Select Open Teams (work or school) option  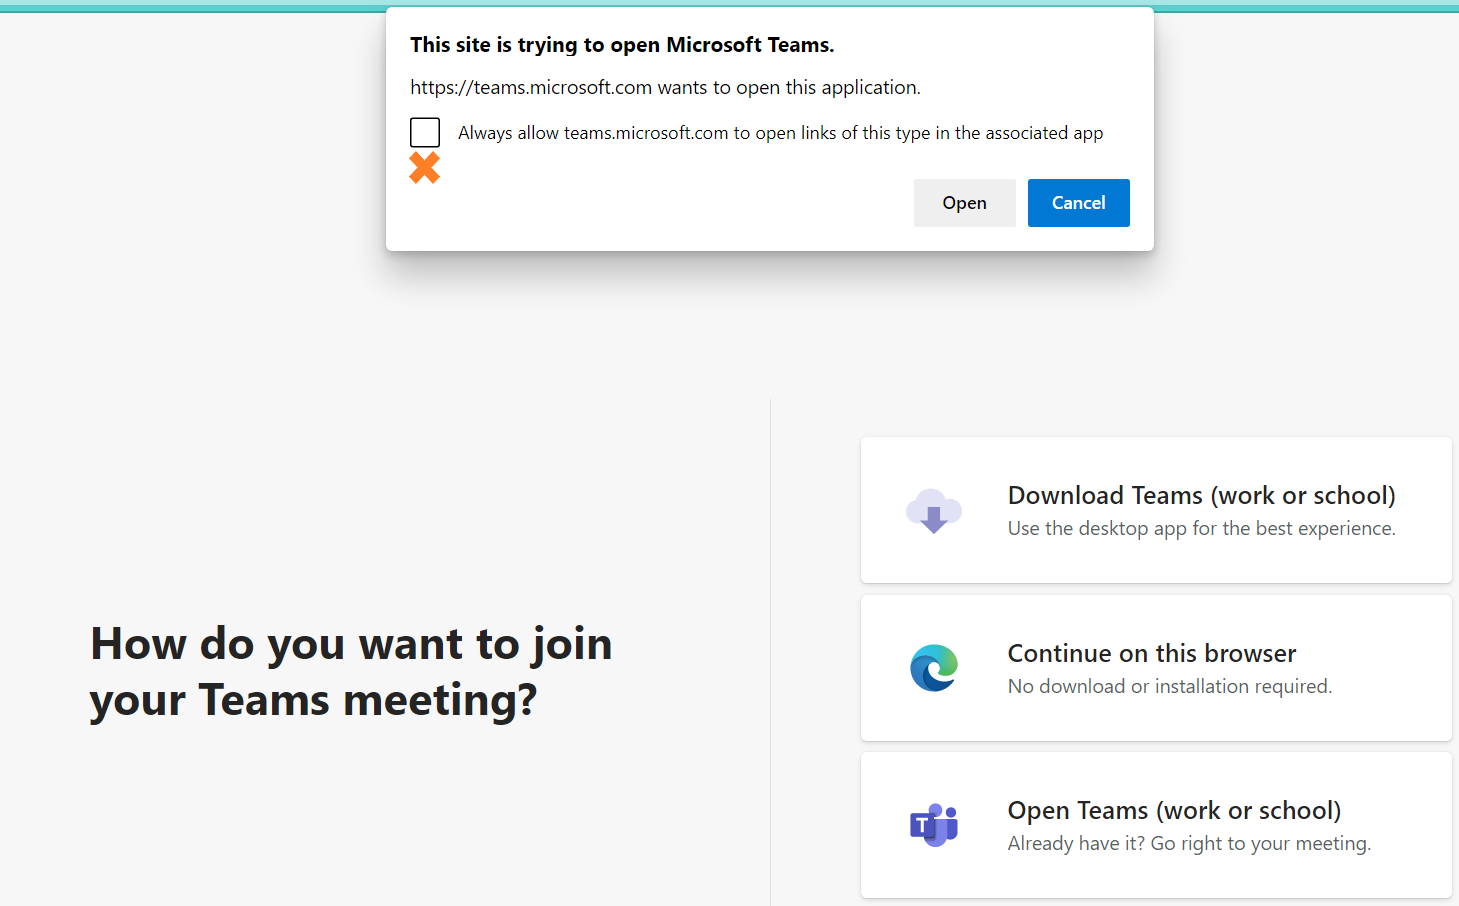[1156, 825]
